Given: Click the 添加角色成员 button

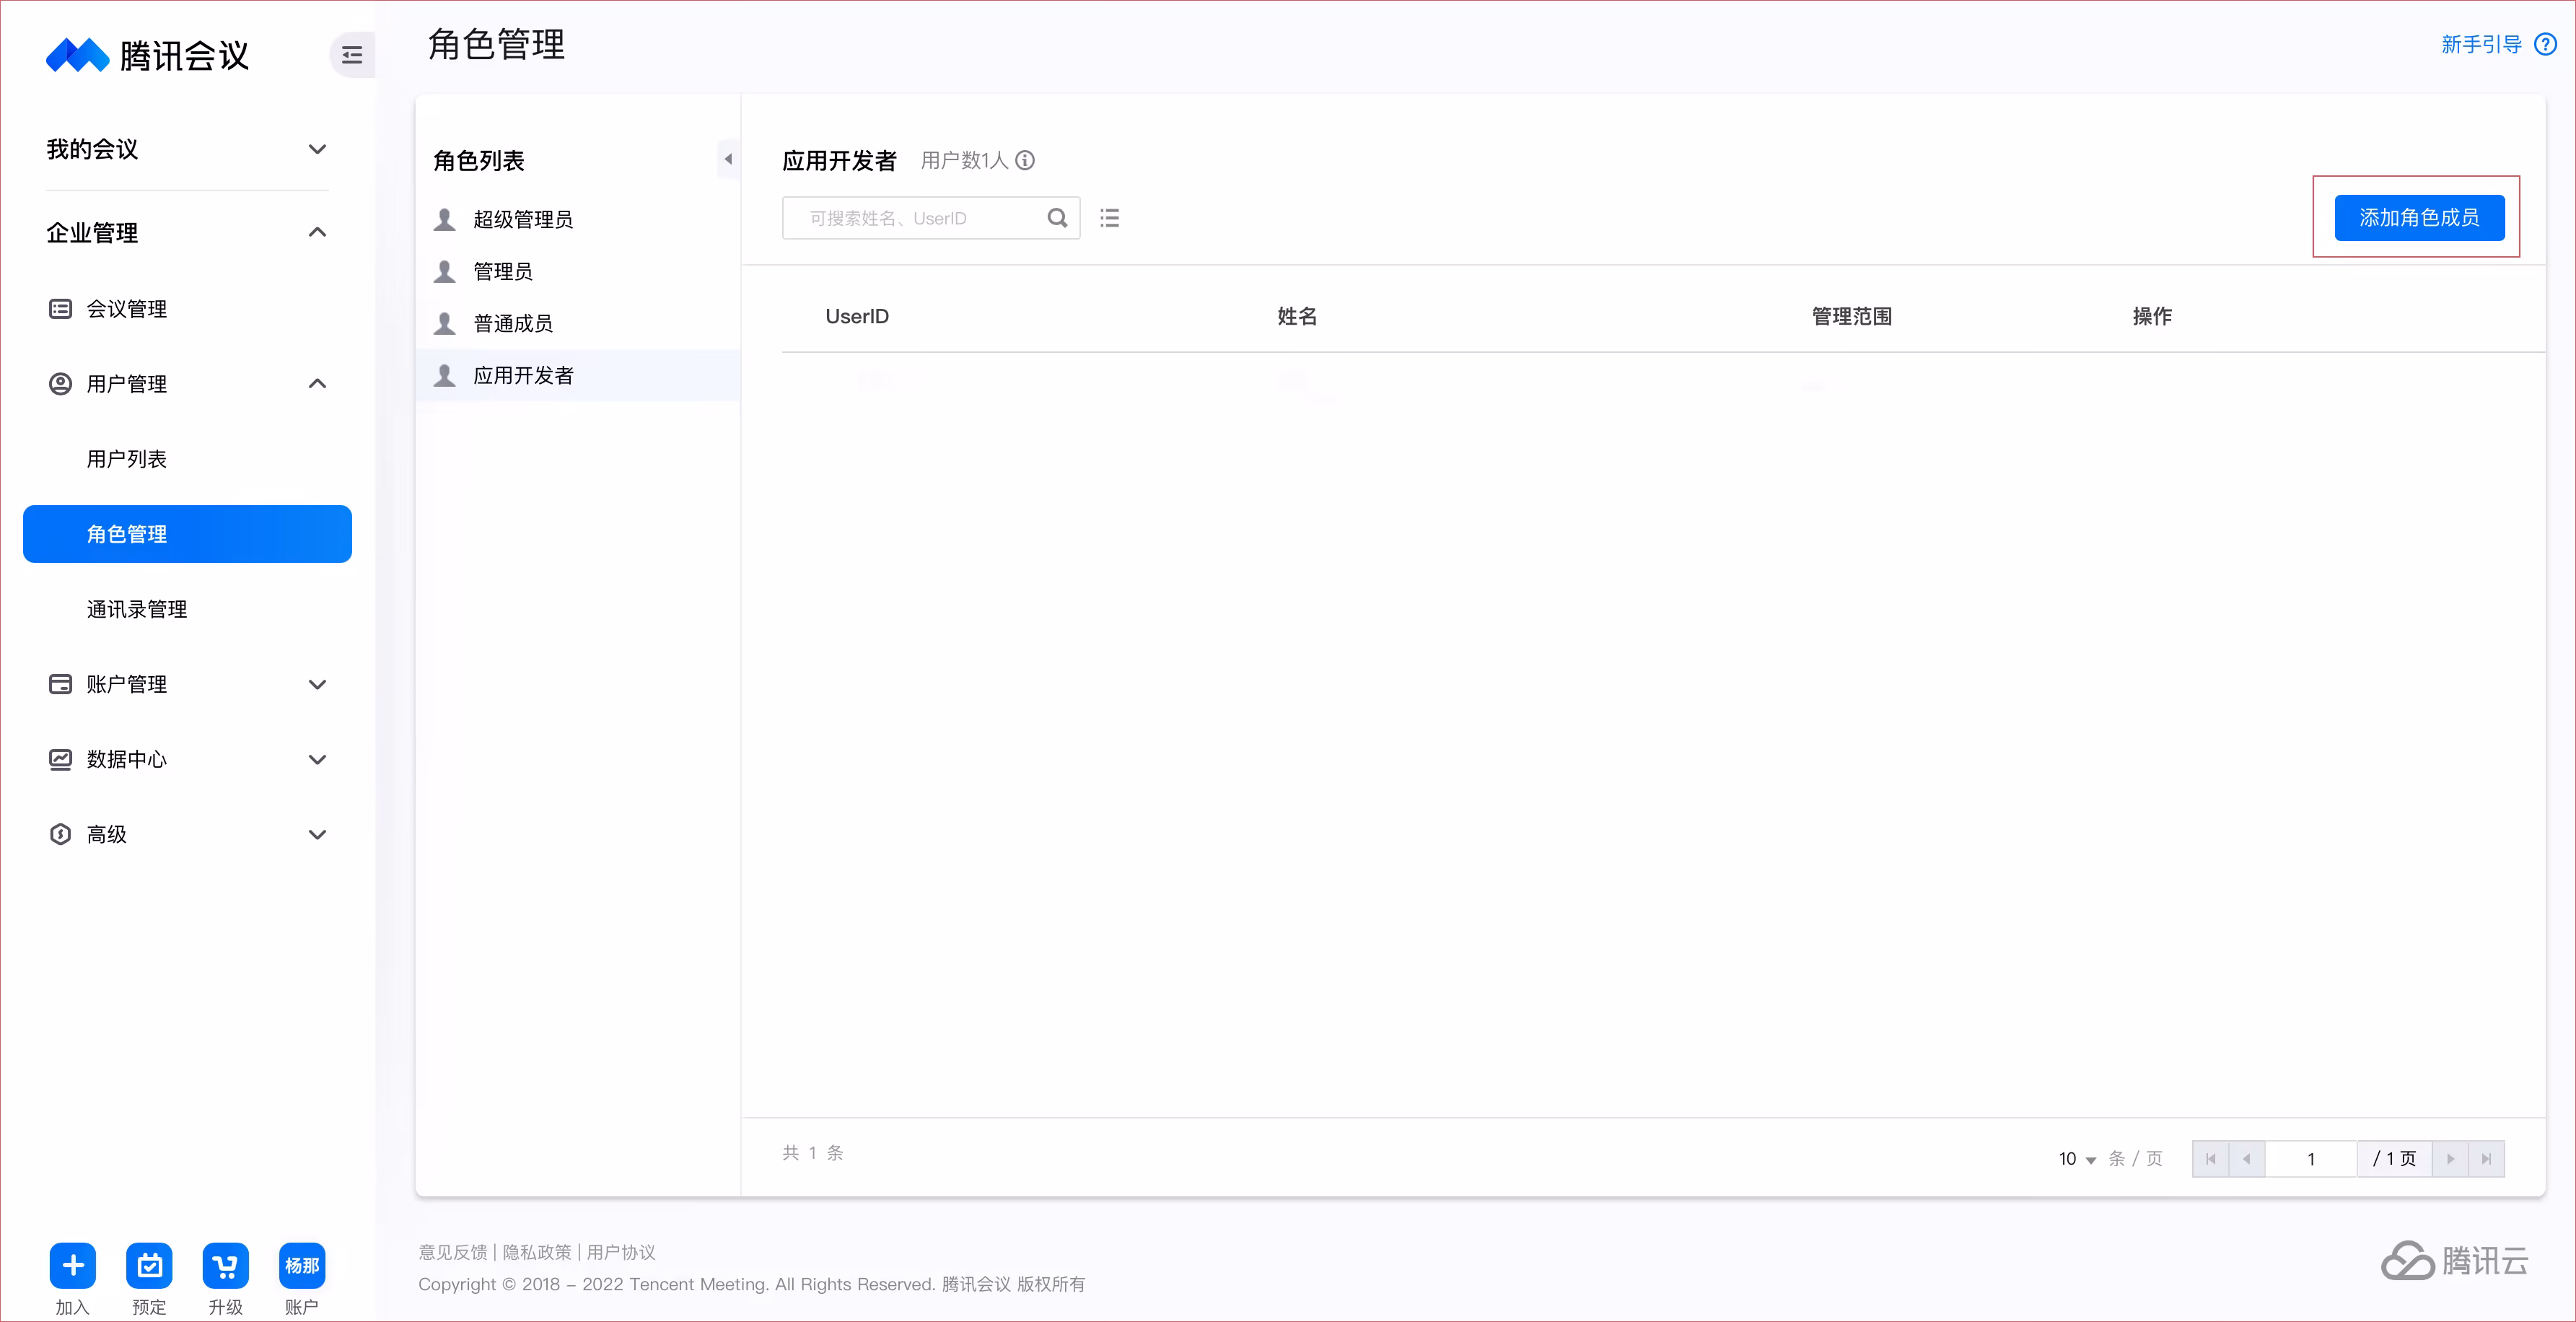Looking at the screenshot, I should 2419,218.
